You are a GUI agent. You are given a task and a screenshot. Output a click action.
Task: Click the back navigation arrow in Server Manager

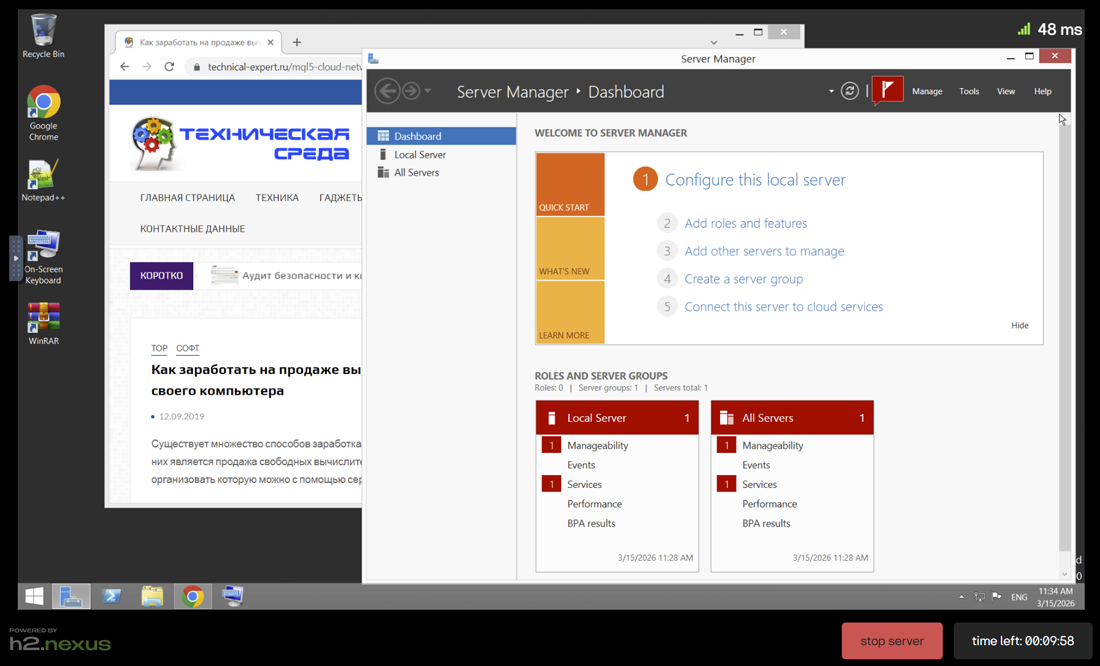387,90
